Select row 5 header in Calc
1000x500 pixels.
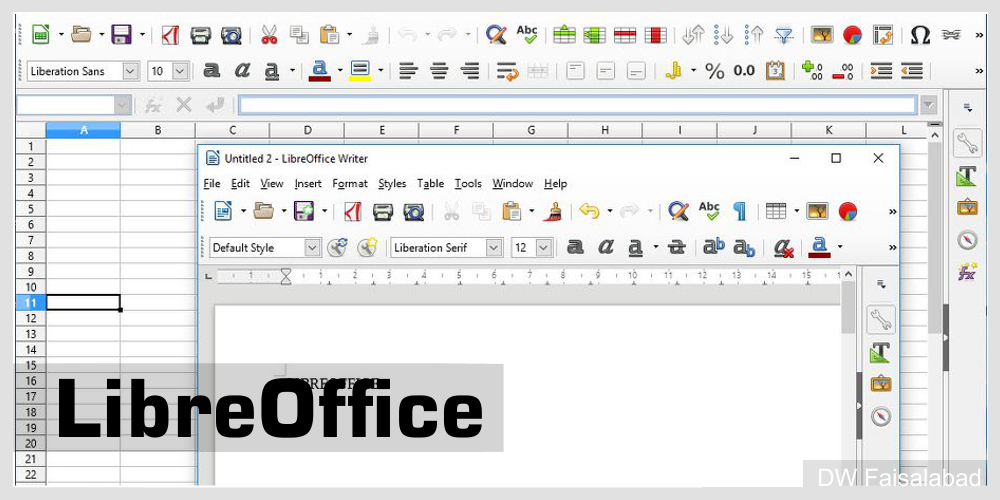coord(31,209)
